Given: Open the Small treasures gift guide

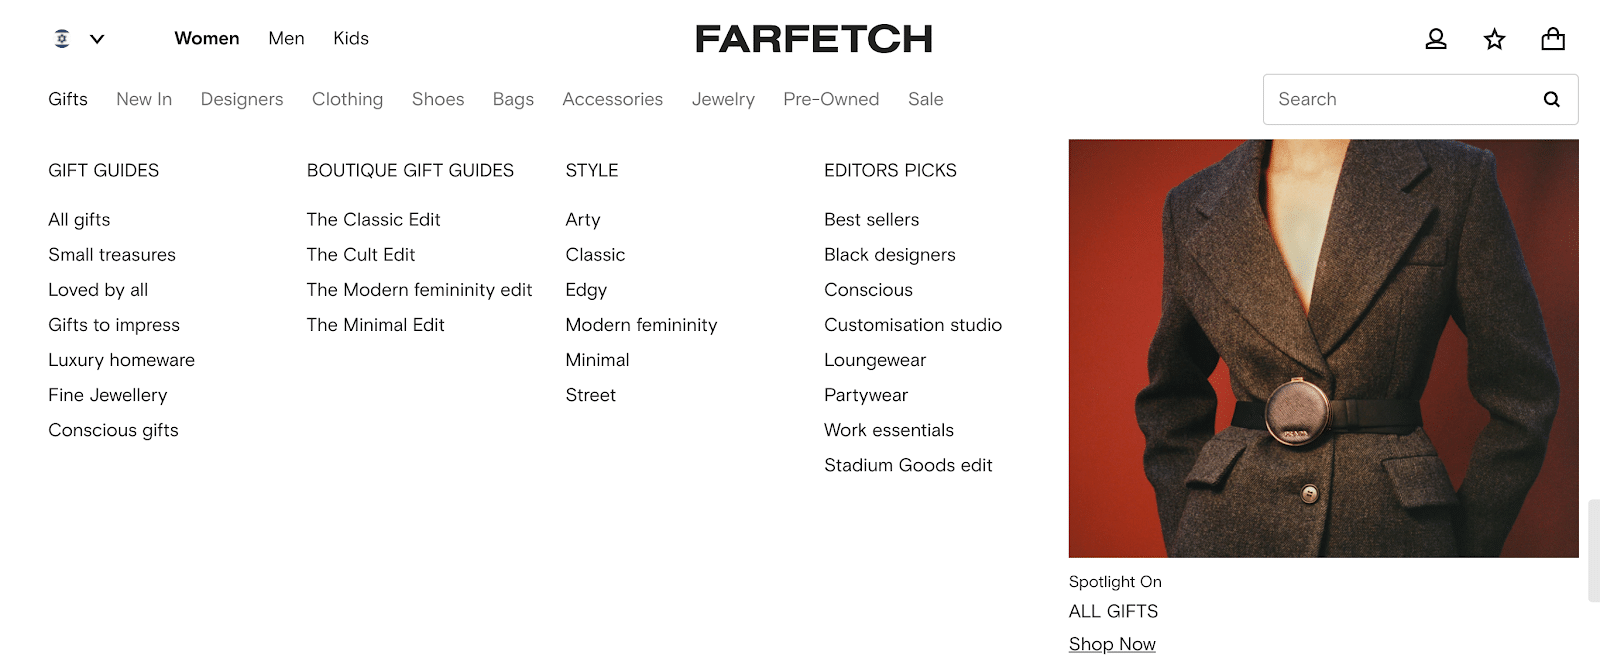Looking at the screenshot, I should pos(112,255).
